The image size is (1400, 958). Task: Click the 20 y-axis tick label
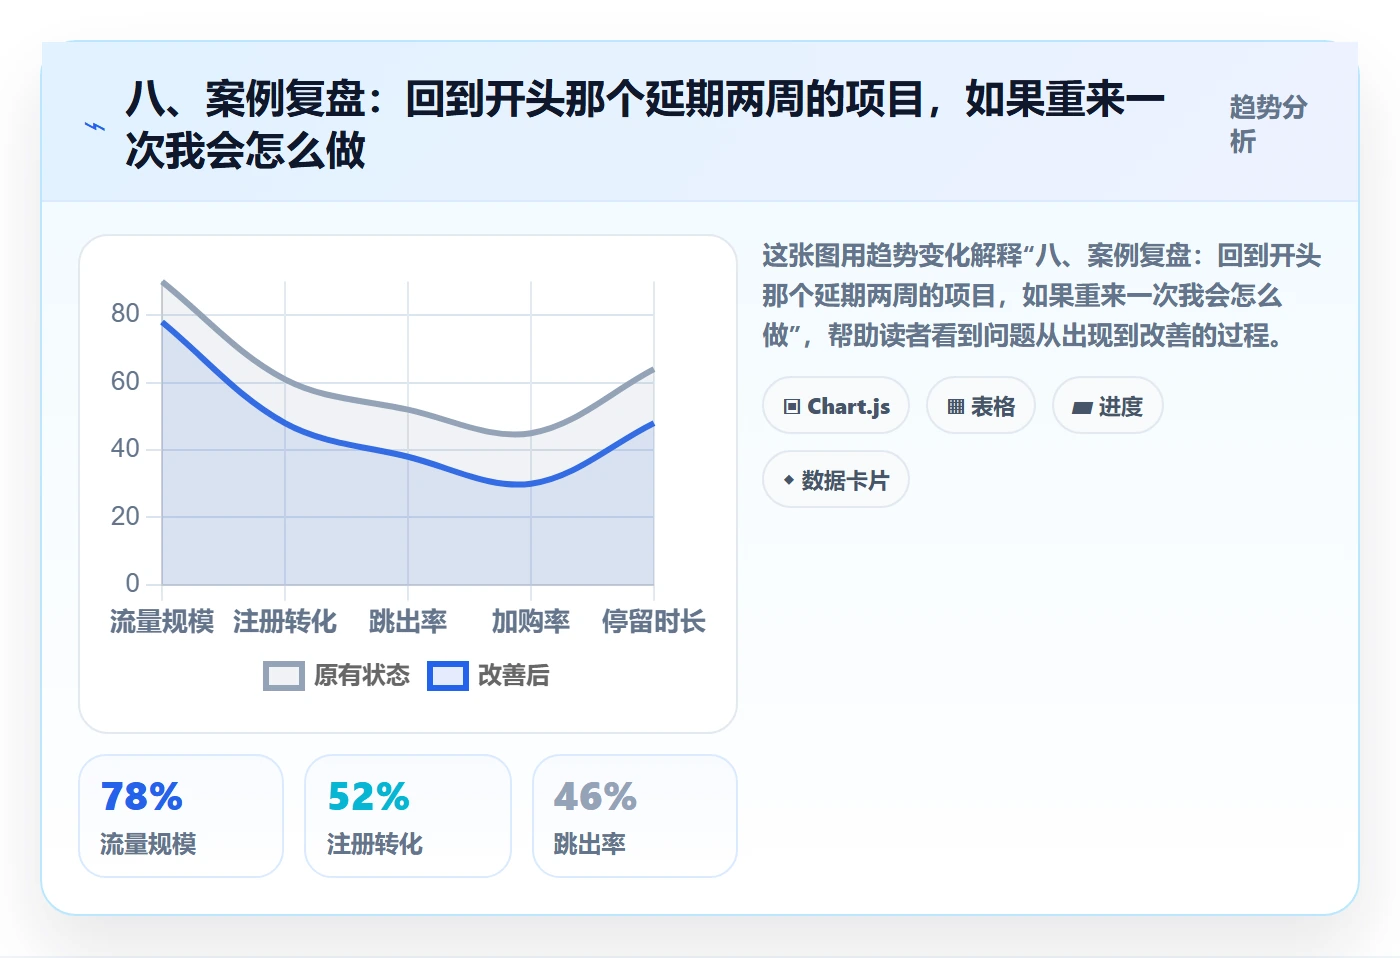pyautogui.click(x=125, y=517)
